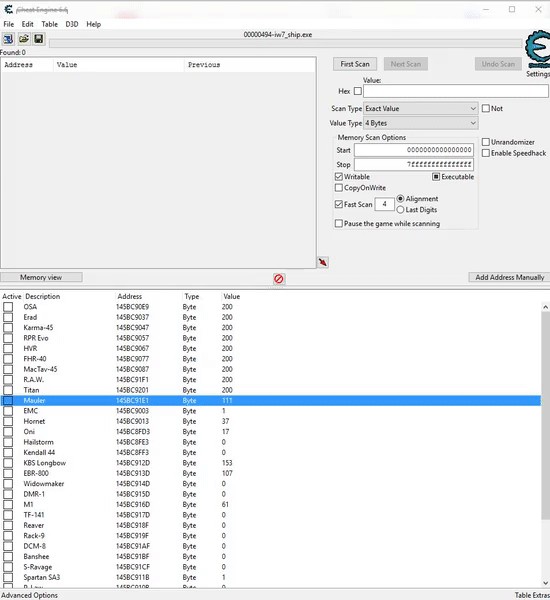
Task: Click the Start address field
Action: coord(414,150)
